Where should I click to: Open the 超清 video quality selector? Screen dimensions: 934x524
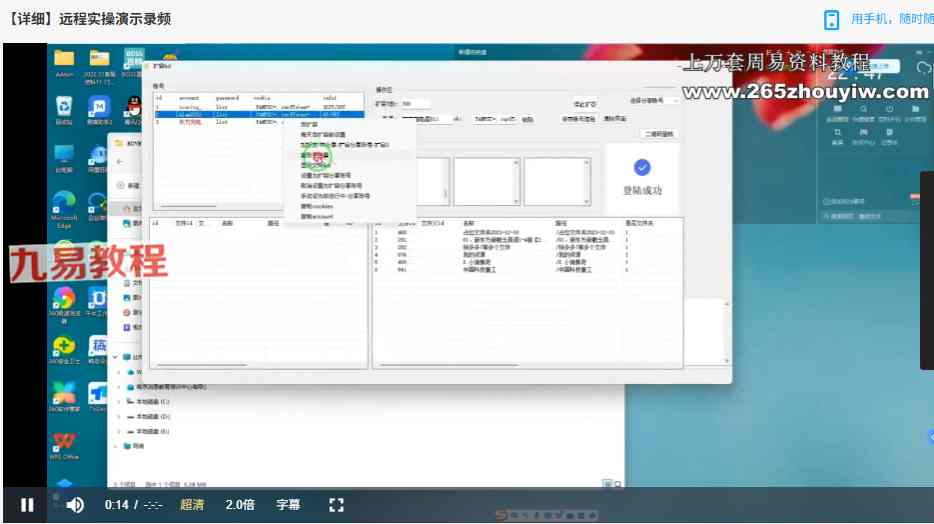192,505
